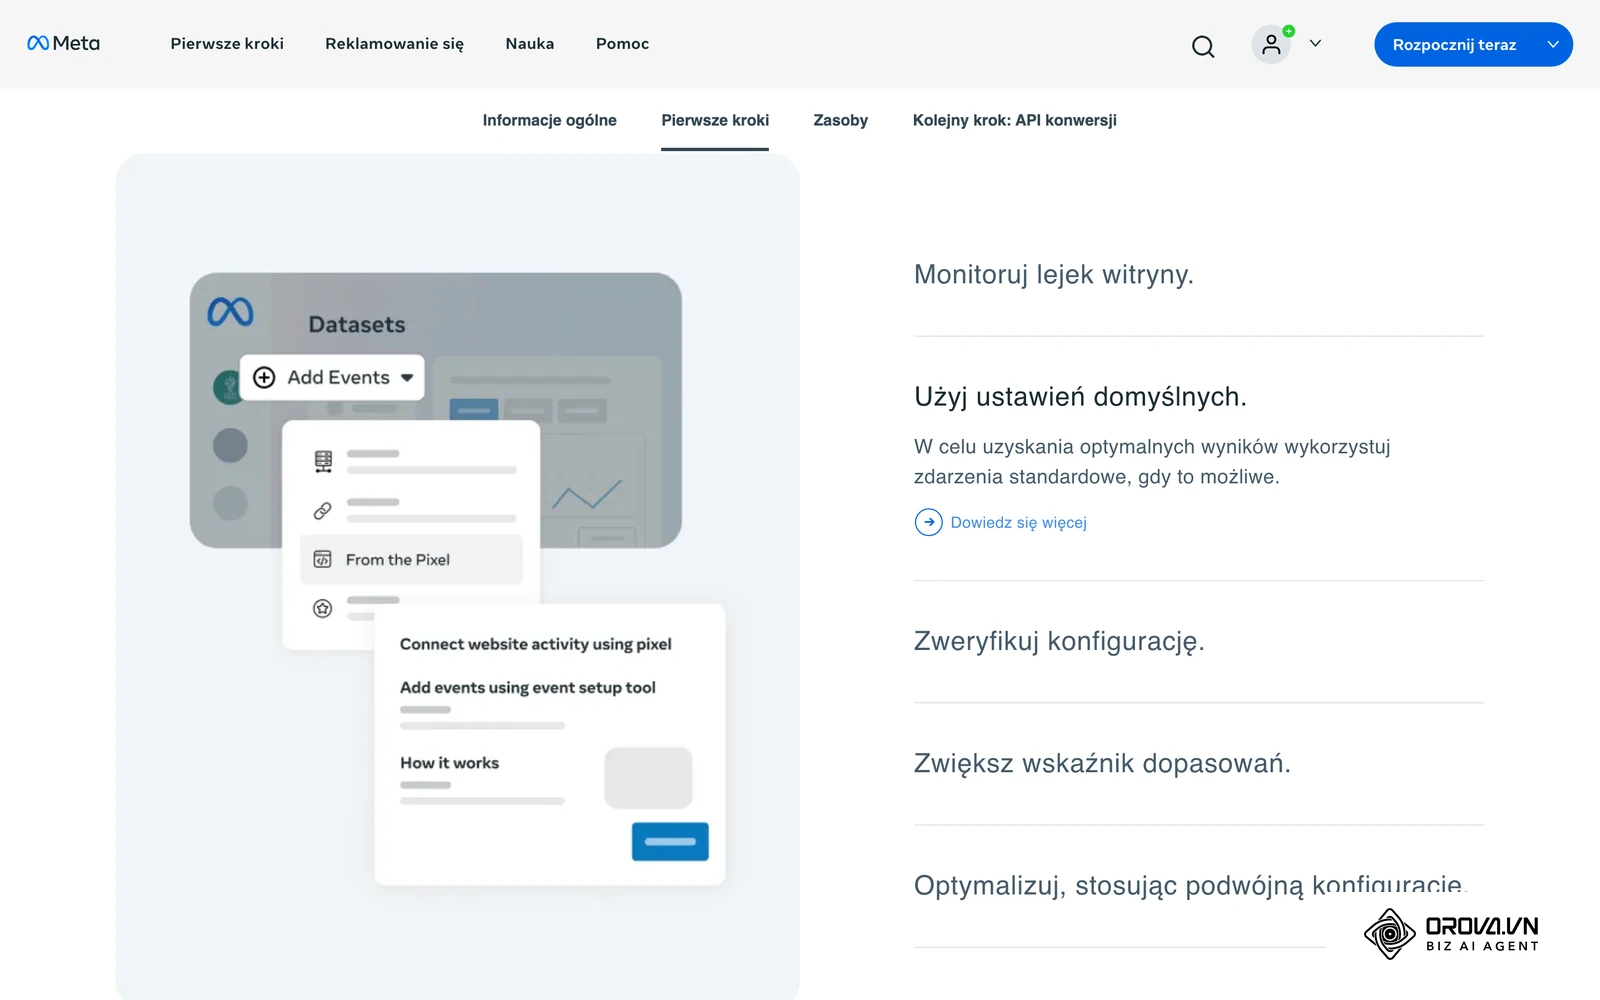Follow the Dowiedz się więcej link

pos(1018,522)
